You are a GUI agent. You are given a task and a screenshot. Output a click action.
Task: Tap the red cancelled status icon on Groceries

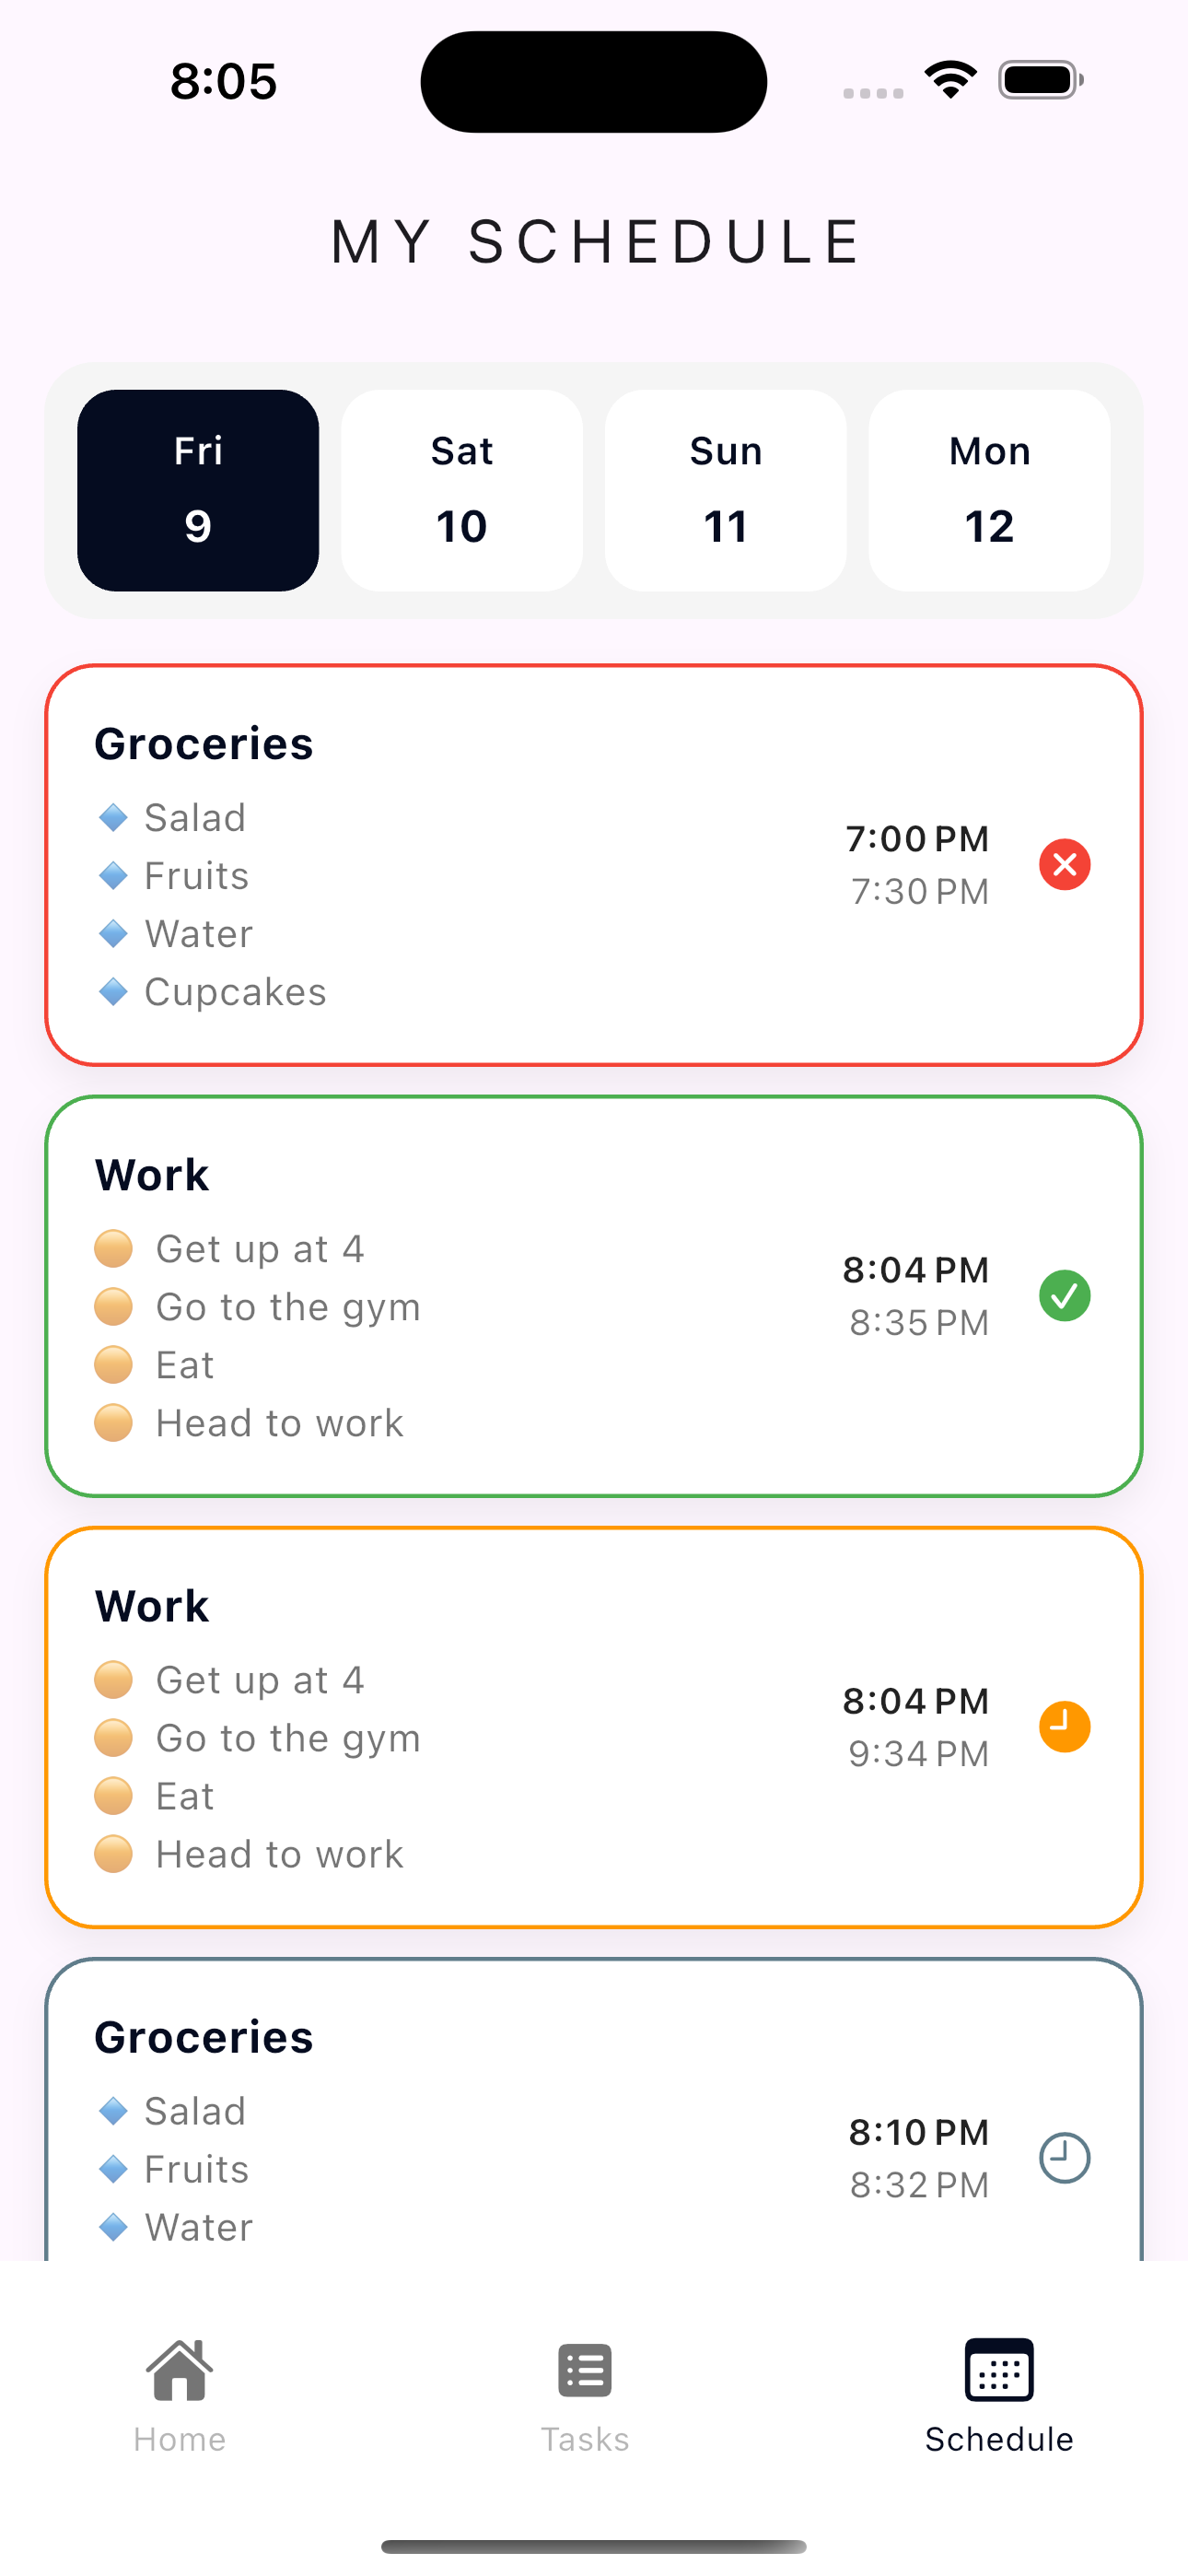click(x=1064, y=864)
